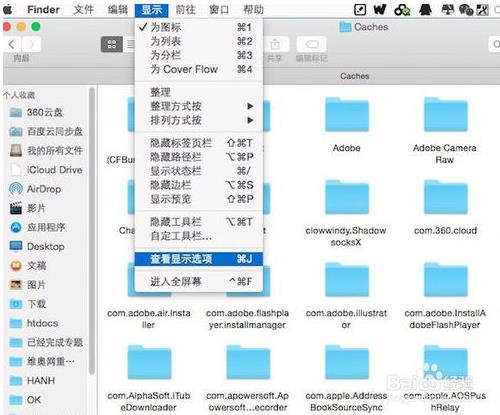The height and width of the screenshot is (415, 500).
Task: Open iCloud Drive in sidebar
Action: point(46,170)
